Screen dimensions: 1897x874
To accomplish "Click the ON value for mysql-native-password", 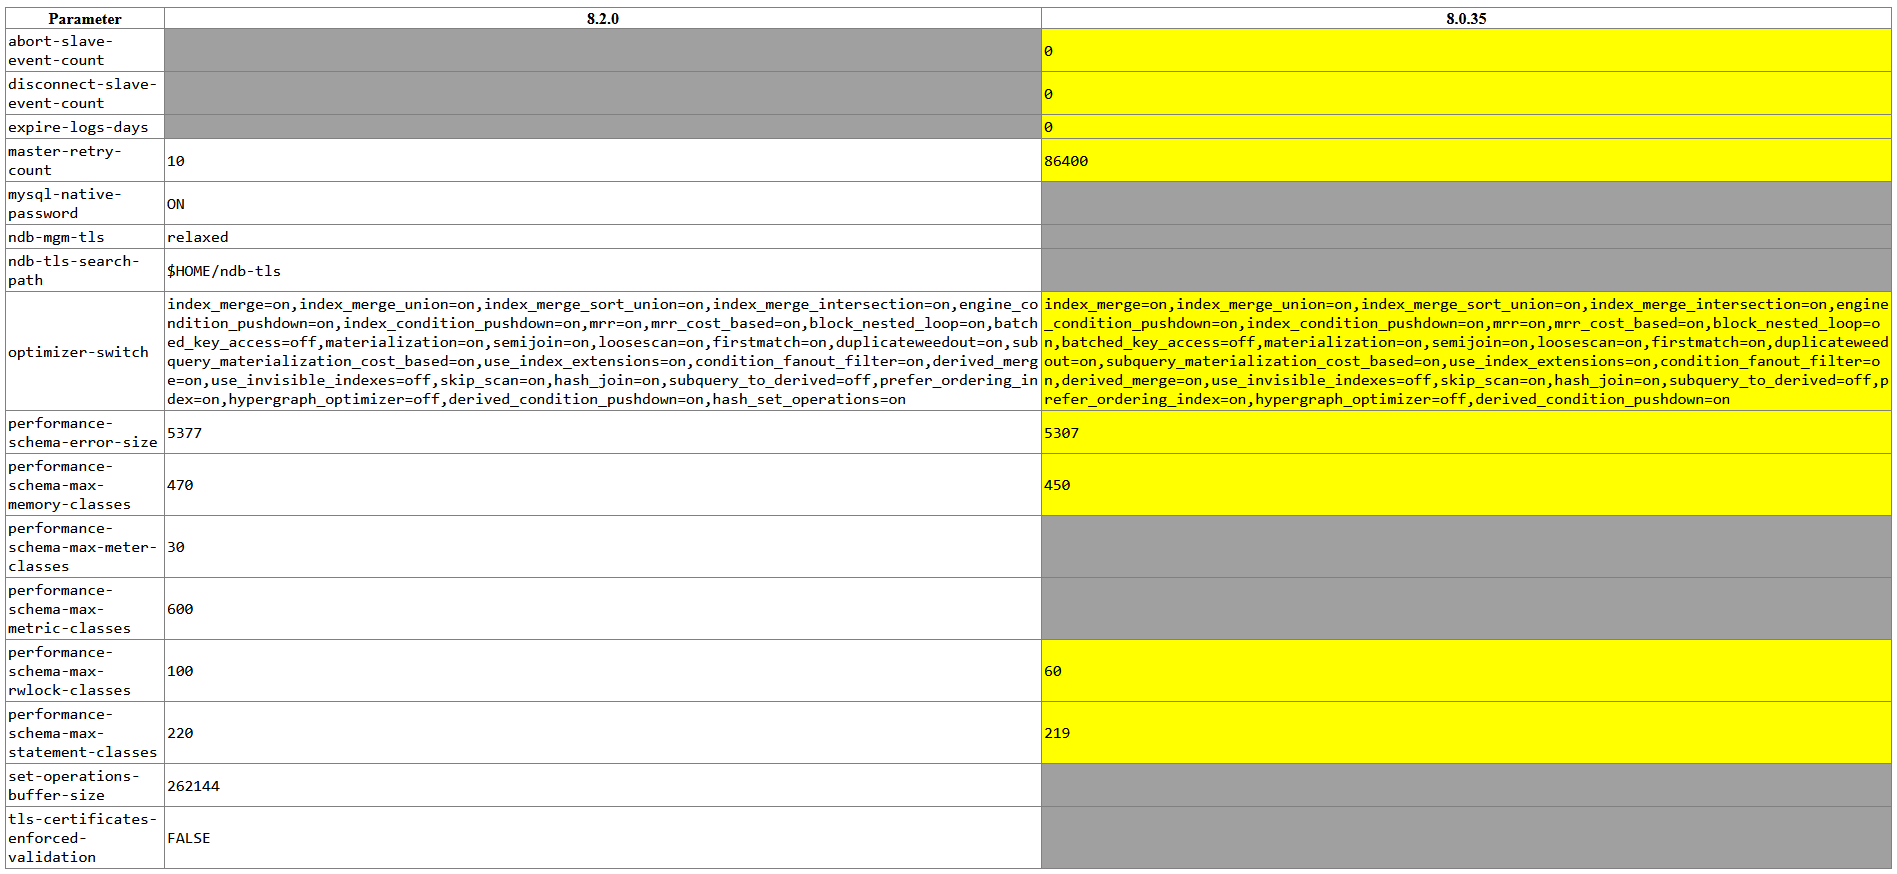I will (176, 204).
